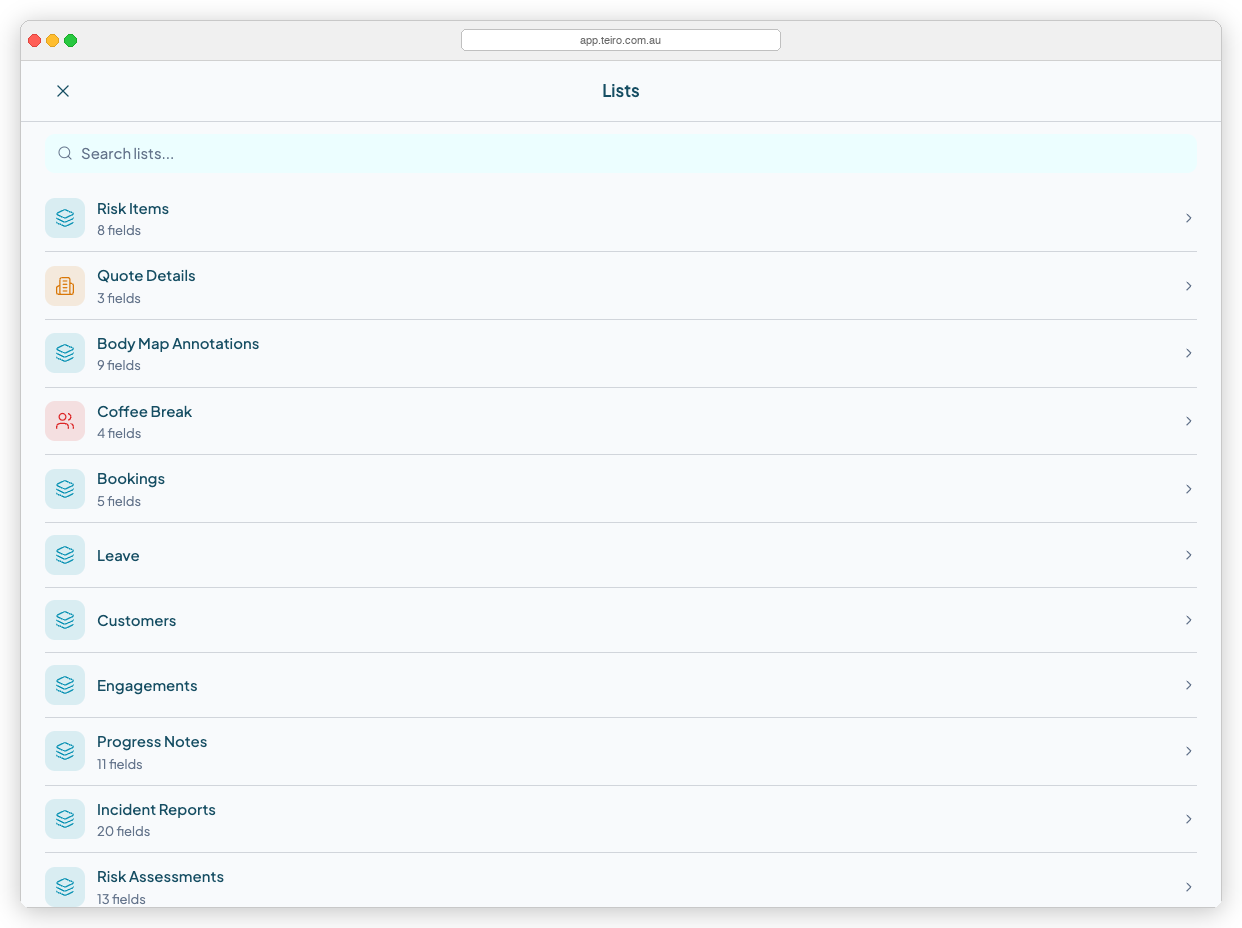The image size is (1242, 928).
Task: Click the Risk Items stack icon
Action: 64,217
